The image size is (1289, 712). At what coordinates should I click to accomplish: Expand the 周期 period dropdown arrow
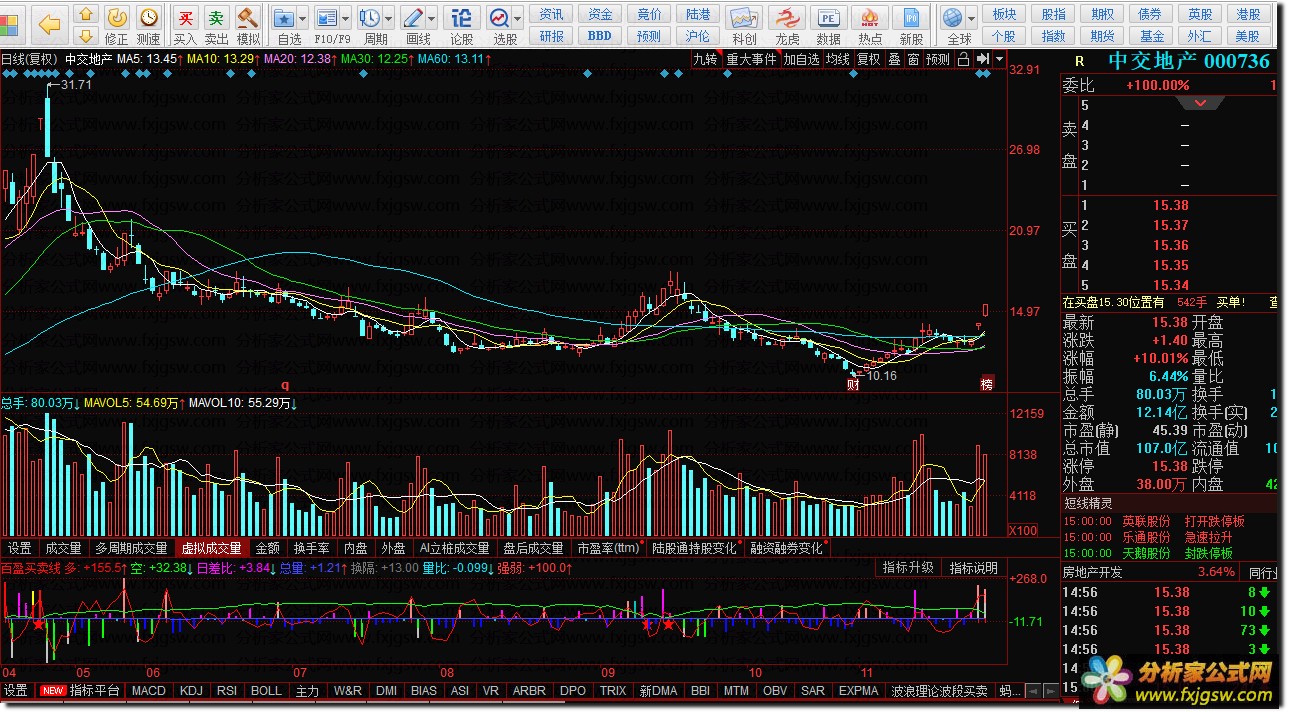click(388, 19)
